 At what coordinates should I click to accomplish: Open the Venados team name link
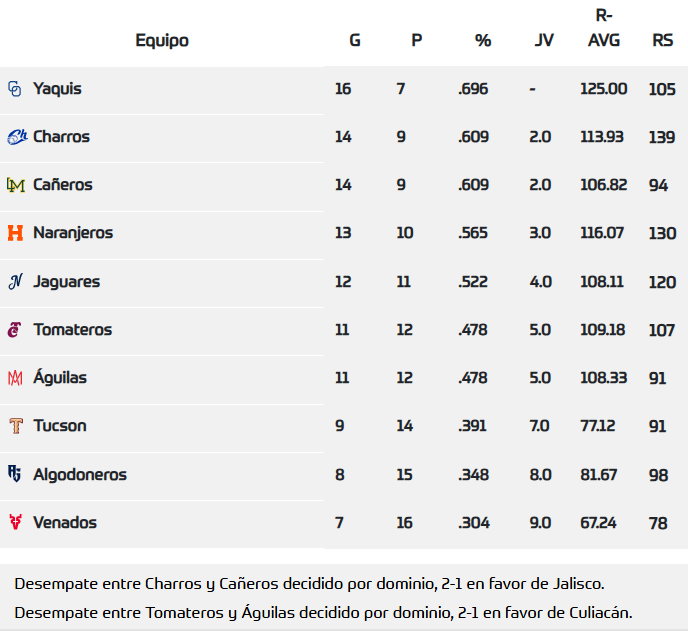point(65,522)
